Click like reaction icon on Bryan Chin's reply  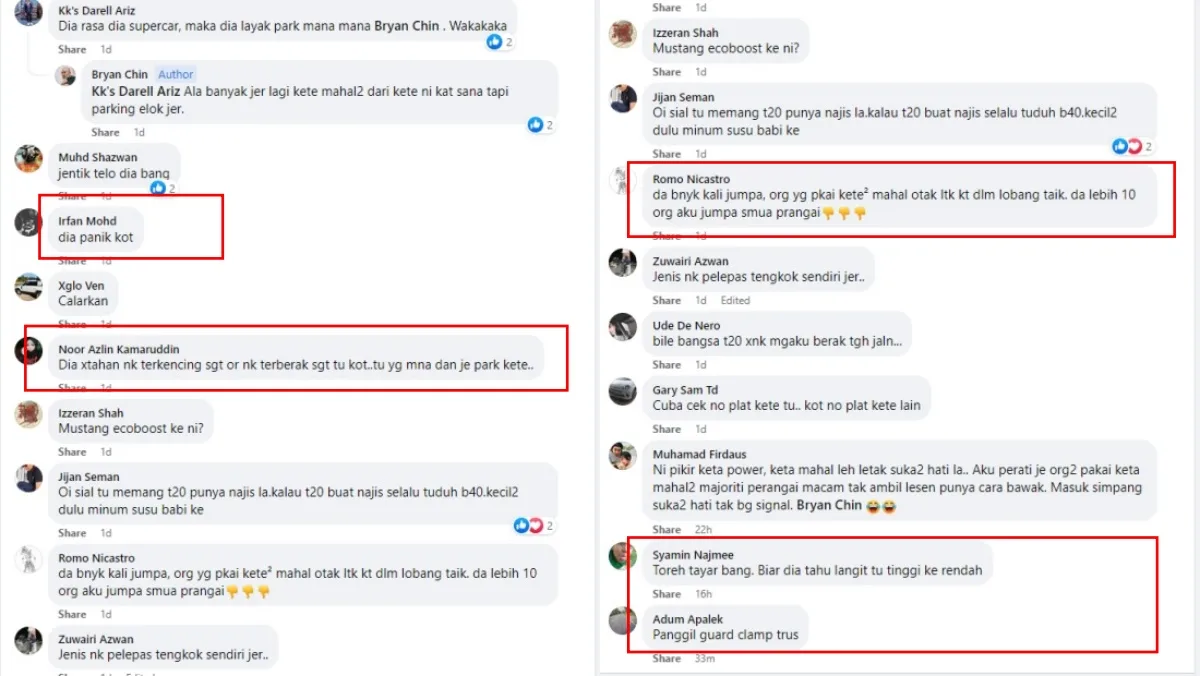[x=535, y=125]
